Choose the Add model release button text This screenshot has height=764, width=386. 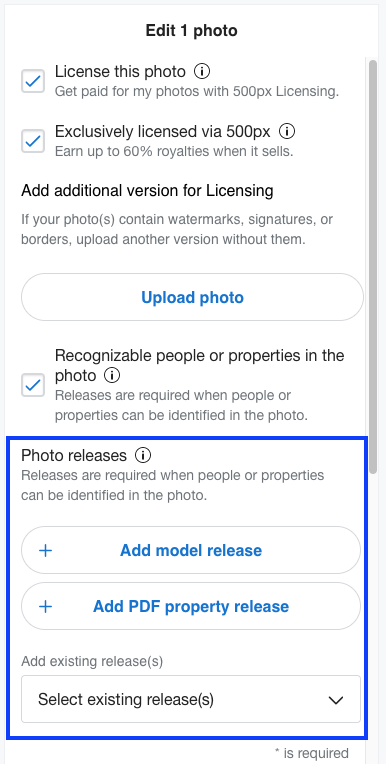[191, 551]
